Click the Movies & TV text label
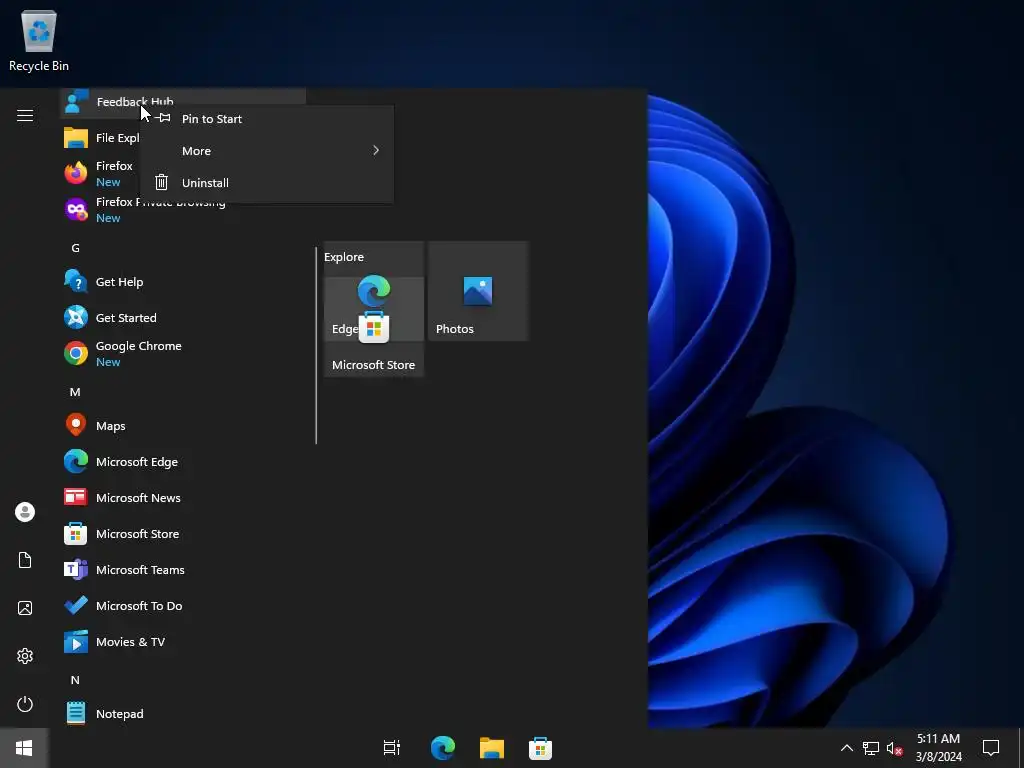The image size is (1024, 768). tap(131, 642)
